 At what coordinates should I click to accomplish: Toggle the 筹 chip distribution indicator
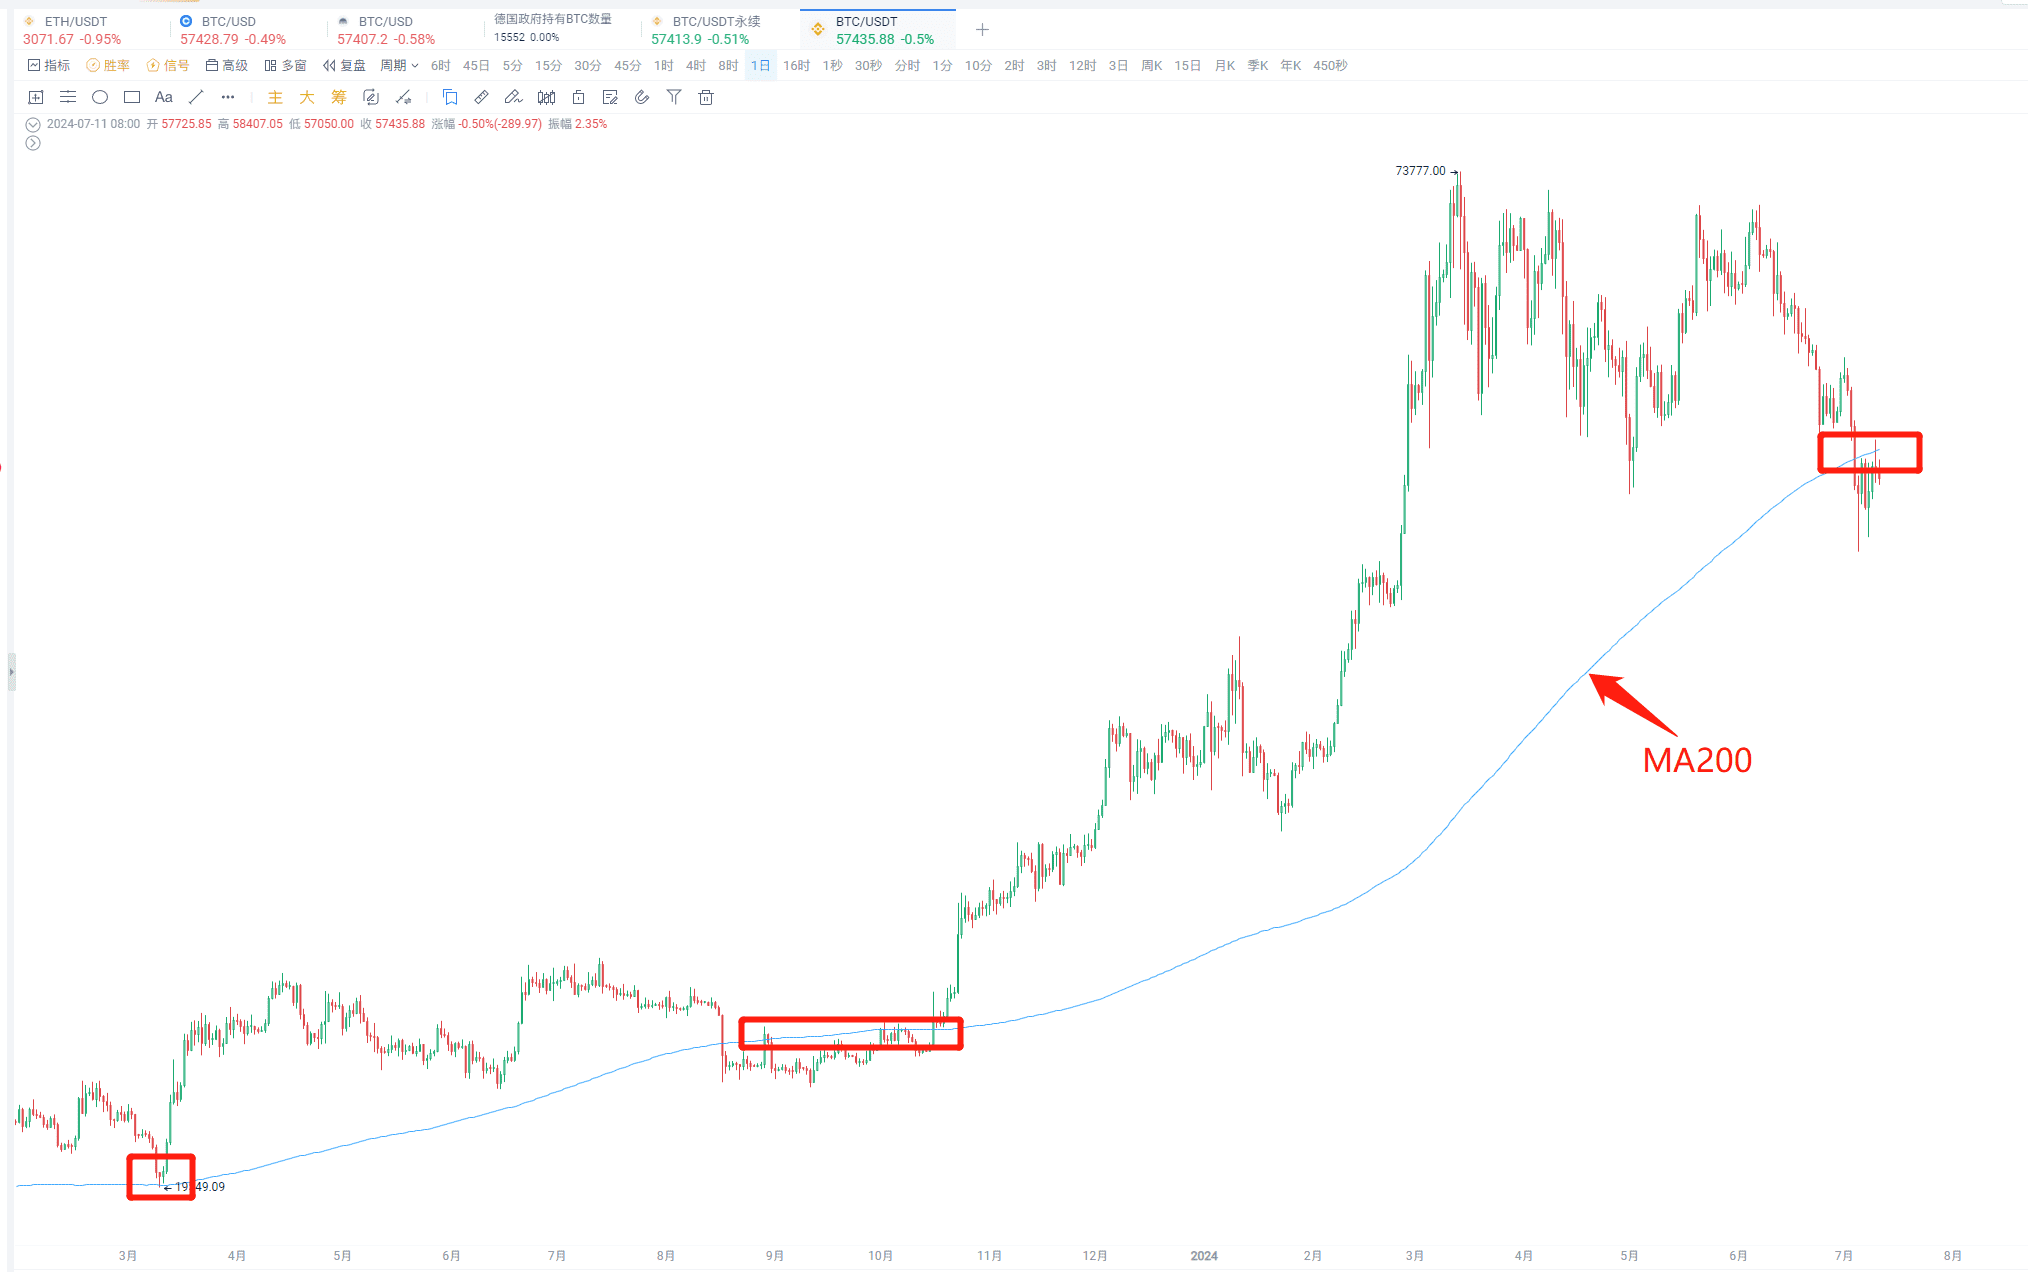pyautogui.click(x=339, y=97)
